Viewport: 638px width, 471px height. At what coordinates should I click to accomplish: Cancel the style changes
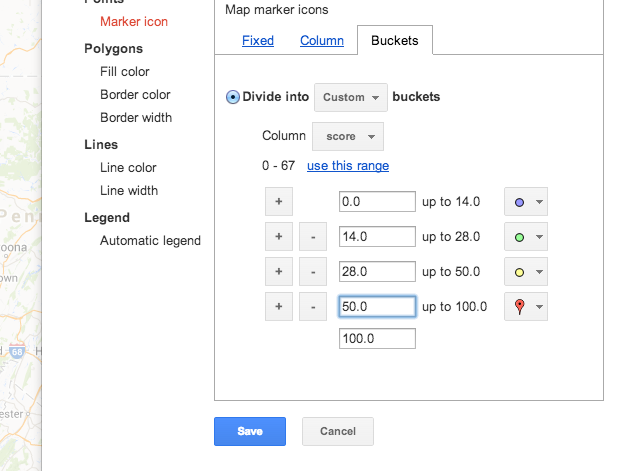[338, 432]
